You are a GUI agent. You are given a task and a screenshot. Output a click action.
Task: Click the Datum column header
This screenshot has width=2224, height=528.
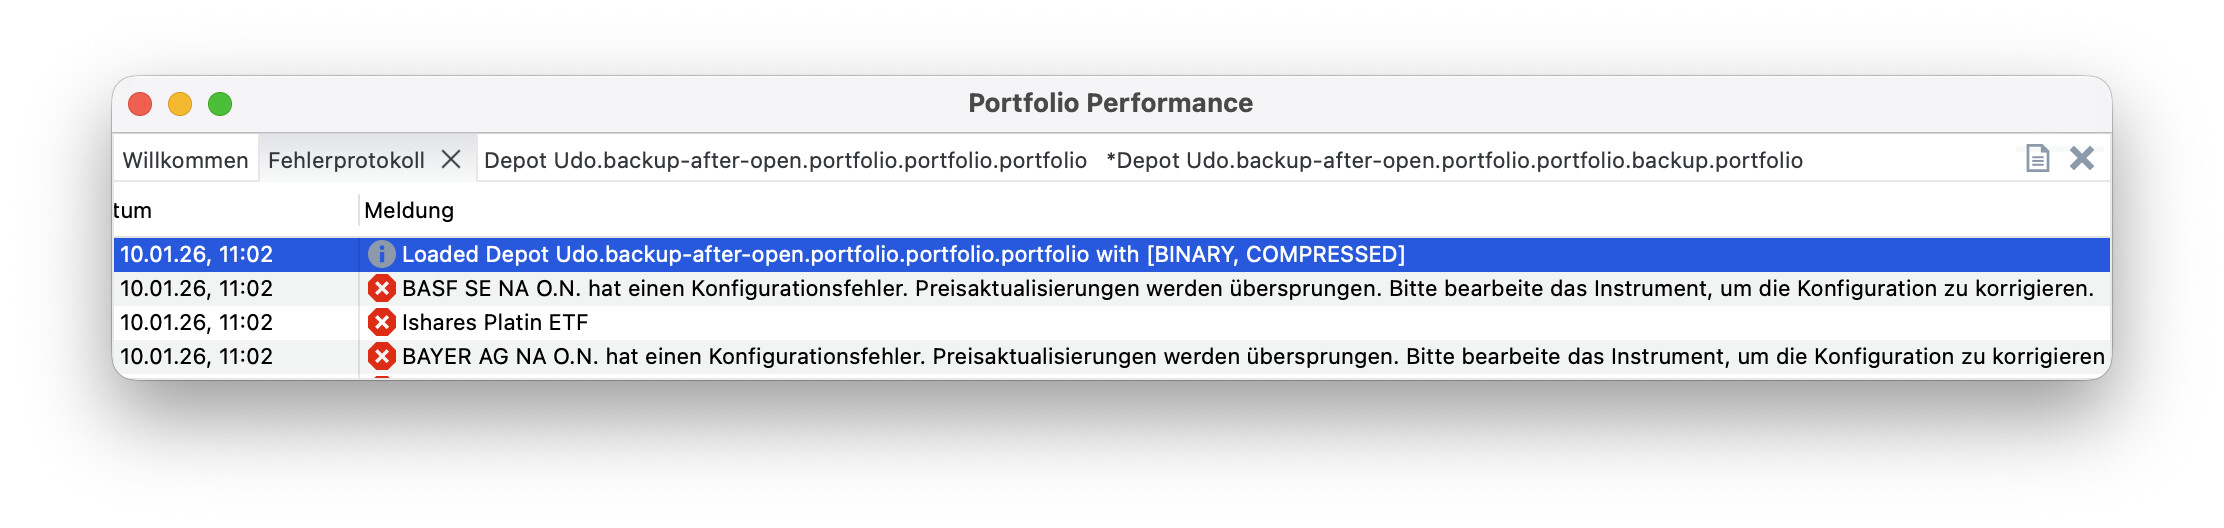[133, 210]
